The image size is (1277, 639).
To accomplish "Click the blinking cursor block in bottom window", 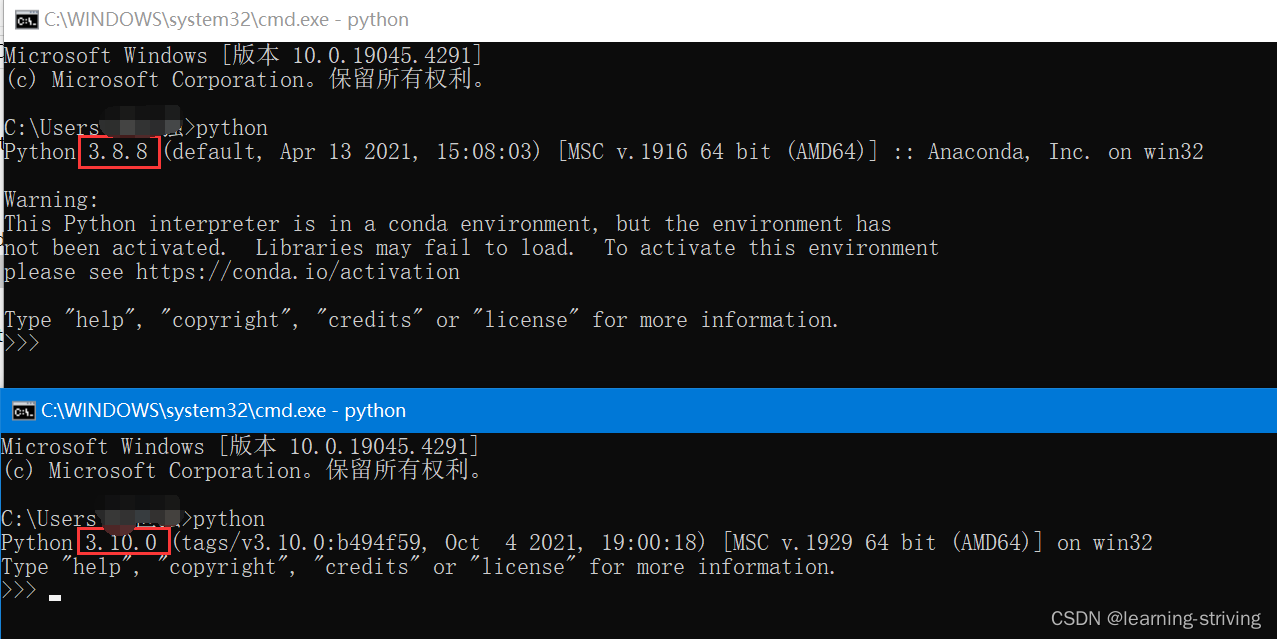I will click(54, 597).
